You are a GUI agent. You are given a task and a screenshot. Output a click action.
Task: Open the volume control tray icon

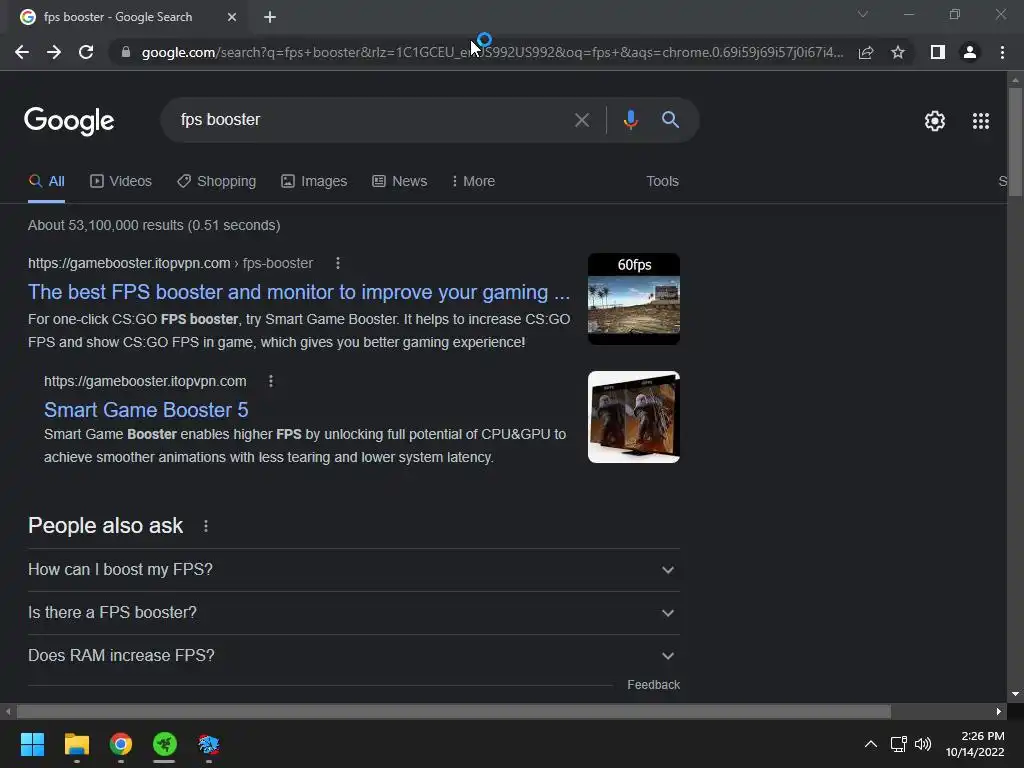tap(923, 744)
